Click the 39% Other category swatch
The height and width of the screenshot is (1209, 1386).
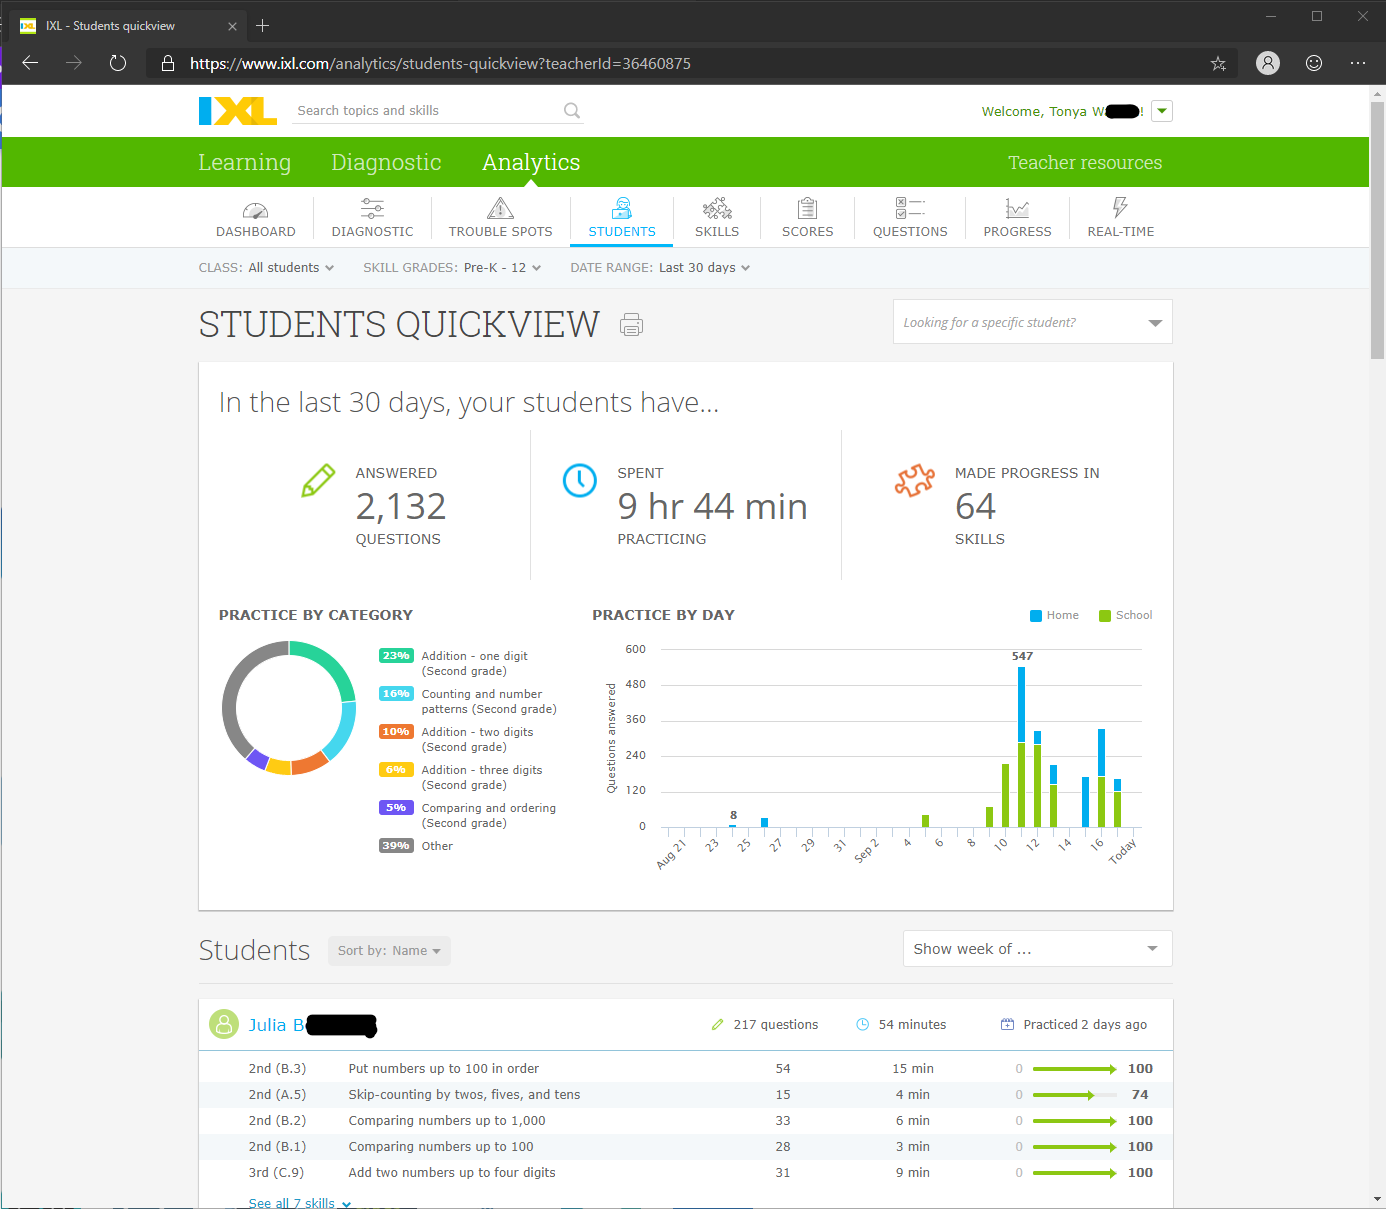click(x=396, y=846)
